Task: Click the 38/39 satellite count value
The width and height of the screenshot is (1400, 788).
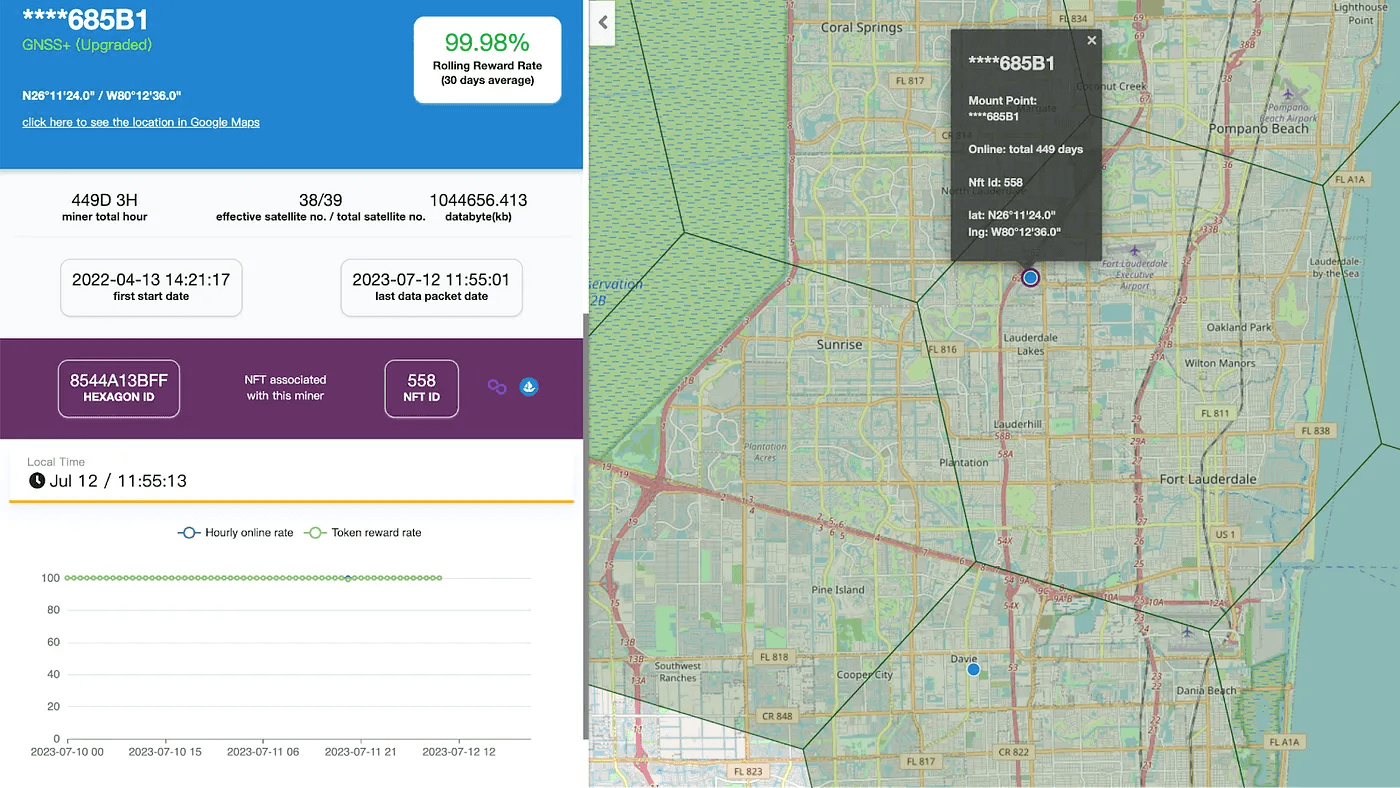Action: 321,200
